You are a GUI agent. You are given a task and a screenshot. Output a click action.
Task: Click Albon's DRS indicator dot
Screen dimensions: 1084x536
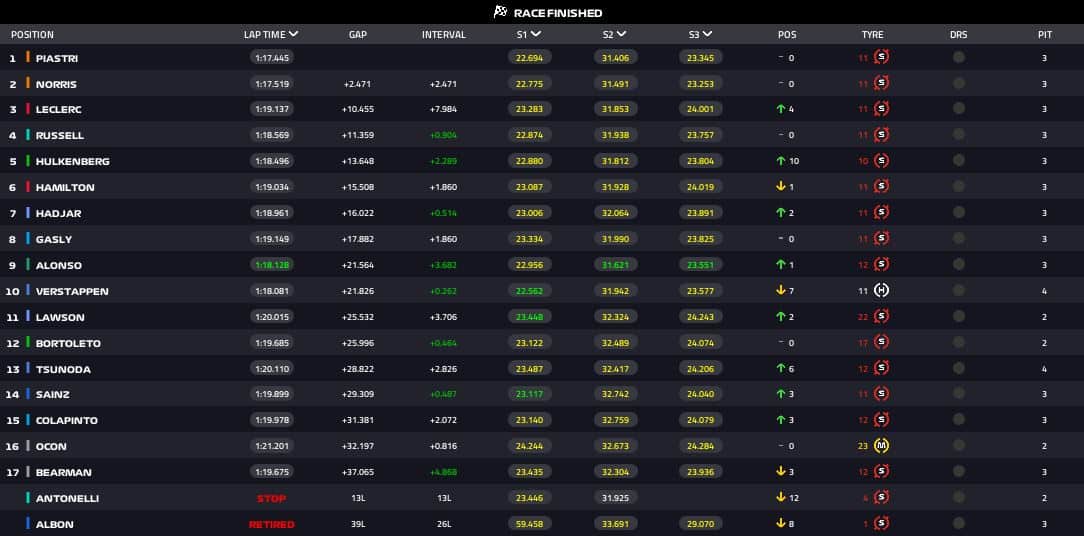click(959, 524)
